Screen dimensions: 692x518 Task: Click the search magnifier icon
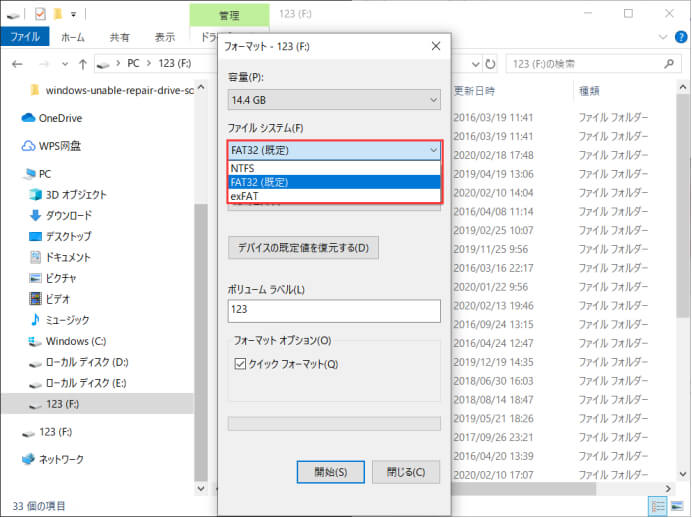(669, 64)
